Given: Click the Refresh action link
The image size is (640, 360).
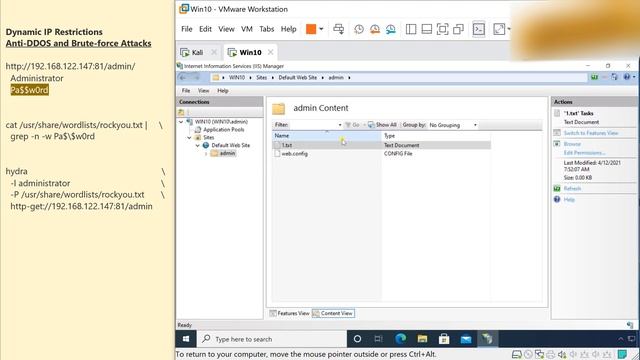Looking at the screenshot, I should coord(572,189).
